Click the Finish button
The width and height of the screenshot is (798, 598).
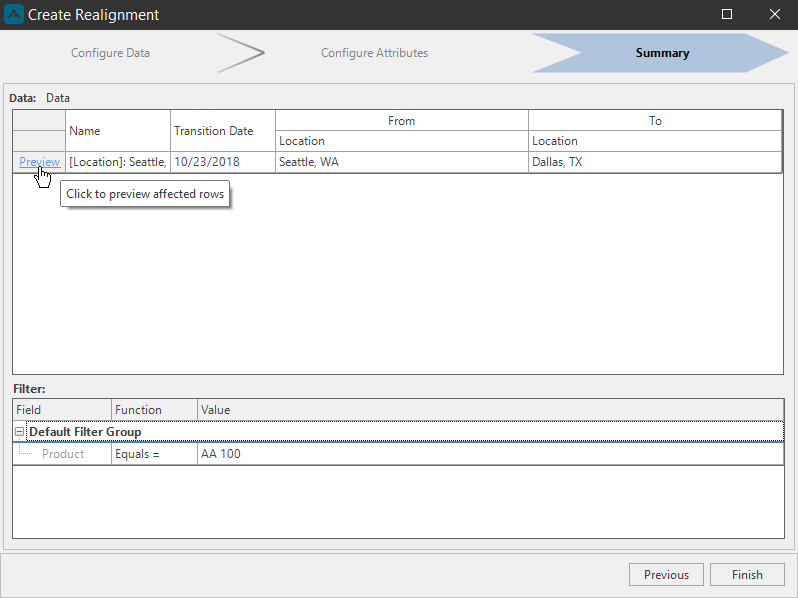point(747,575)
